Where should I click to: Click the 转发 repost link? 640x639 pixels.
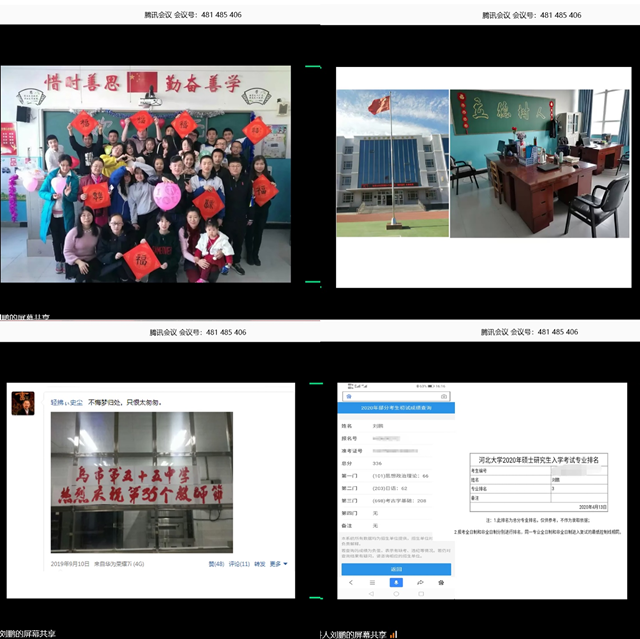tap(260, 564)
